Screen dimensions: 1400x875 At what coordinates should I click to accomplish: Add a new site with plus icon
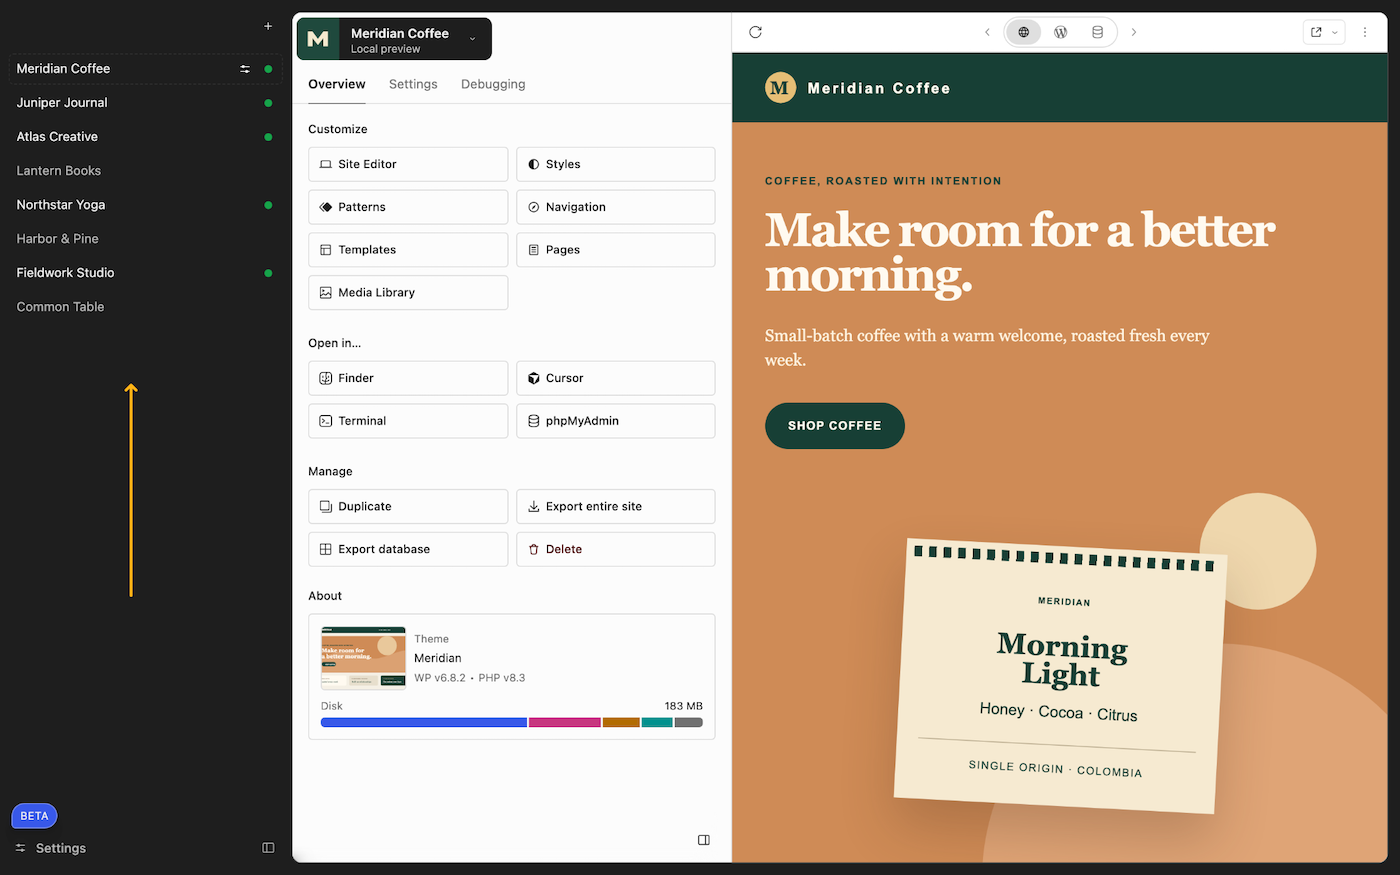(x=268, y=26)
